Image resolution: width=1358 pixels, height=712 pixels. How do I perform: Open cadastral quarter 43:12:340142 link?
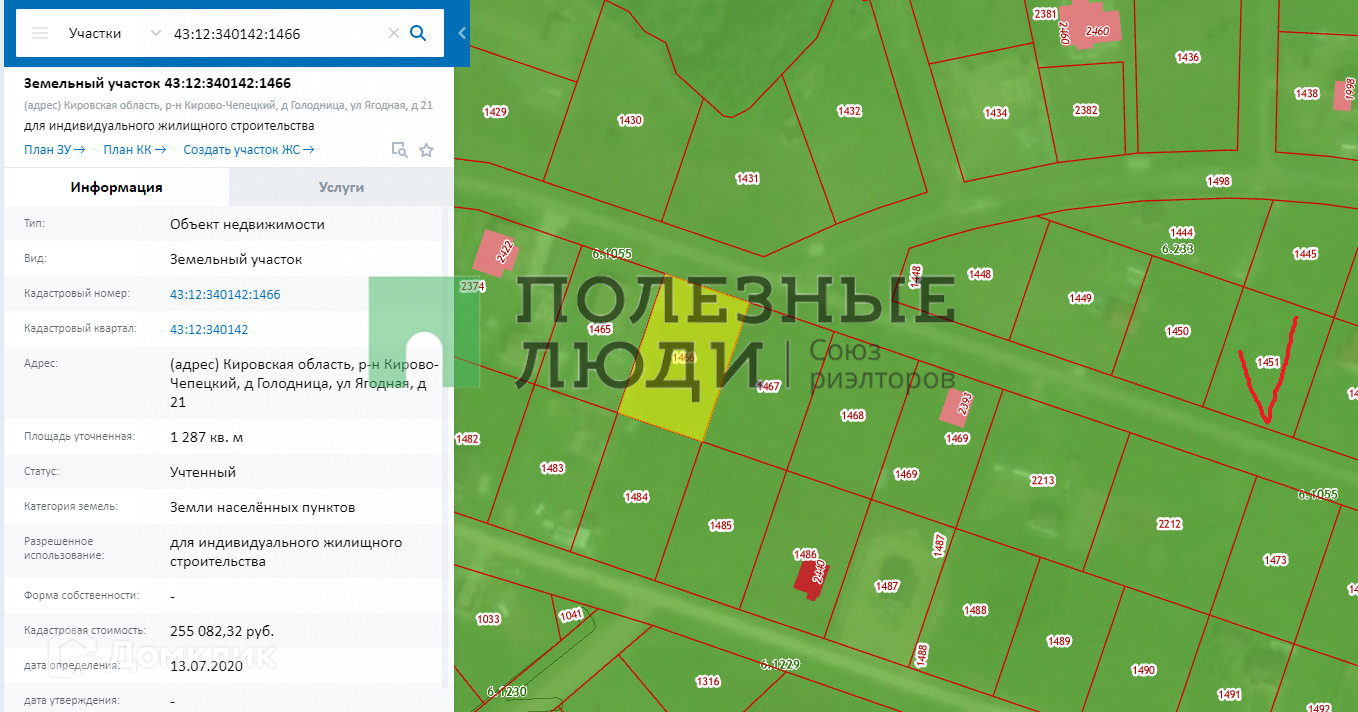[x=209, y=329]
